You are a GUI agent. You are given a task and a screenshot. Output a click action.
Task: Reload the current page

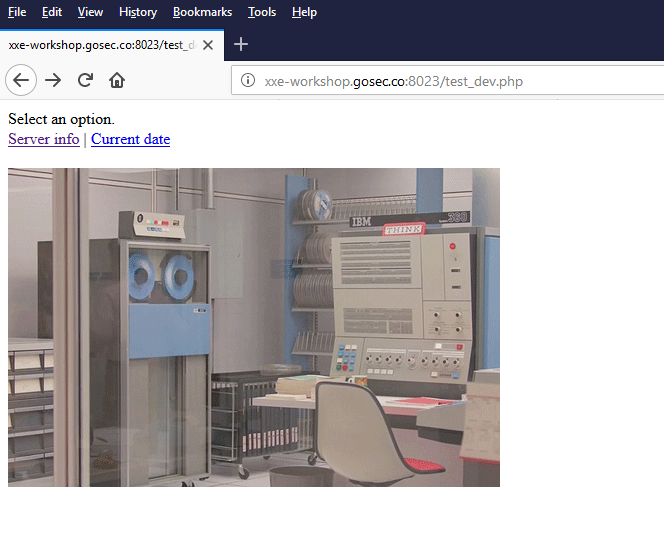pos(85,81)
